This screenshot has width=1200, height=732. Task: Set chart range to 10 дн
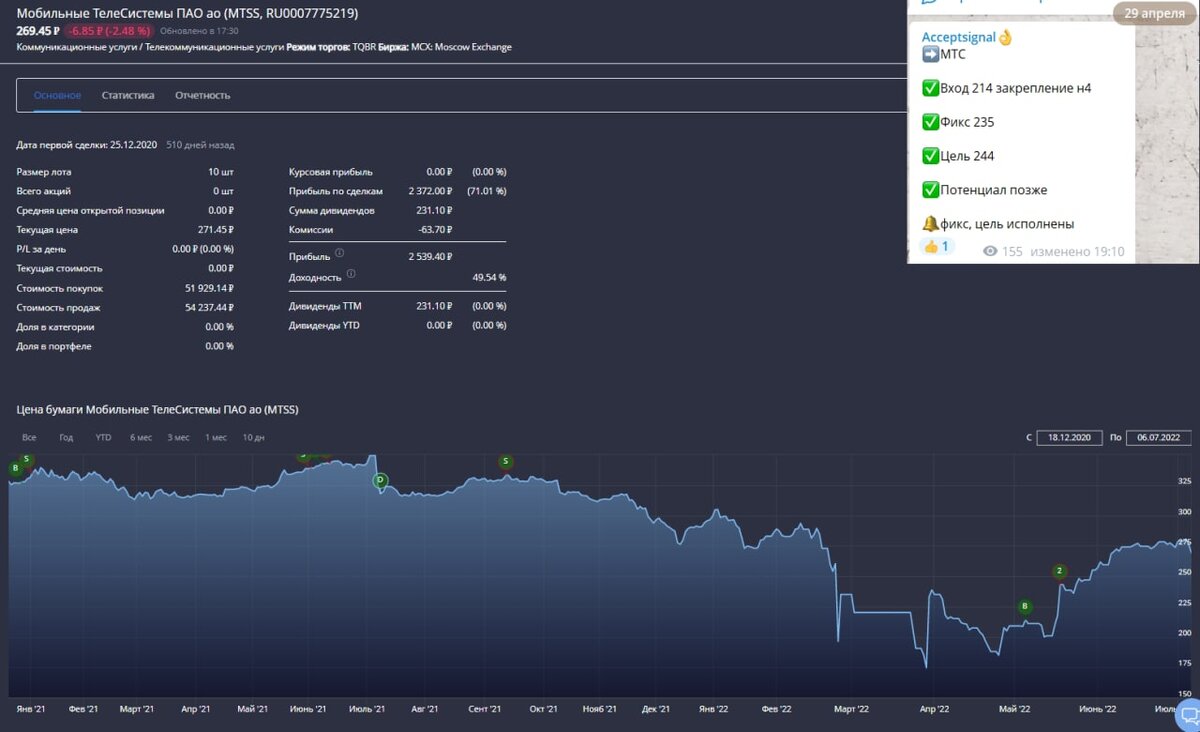click(x=254, y=437)
